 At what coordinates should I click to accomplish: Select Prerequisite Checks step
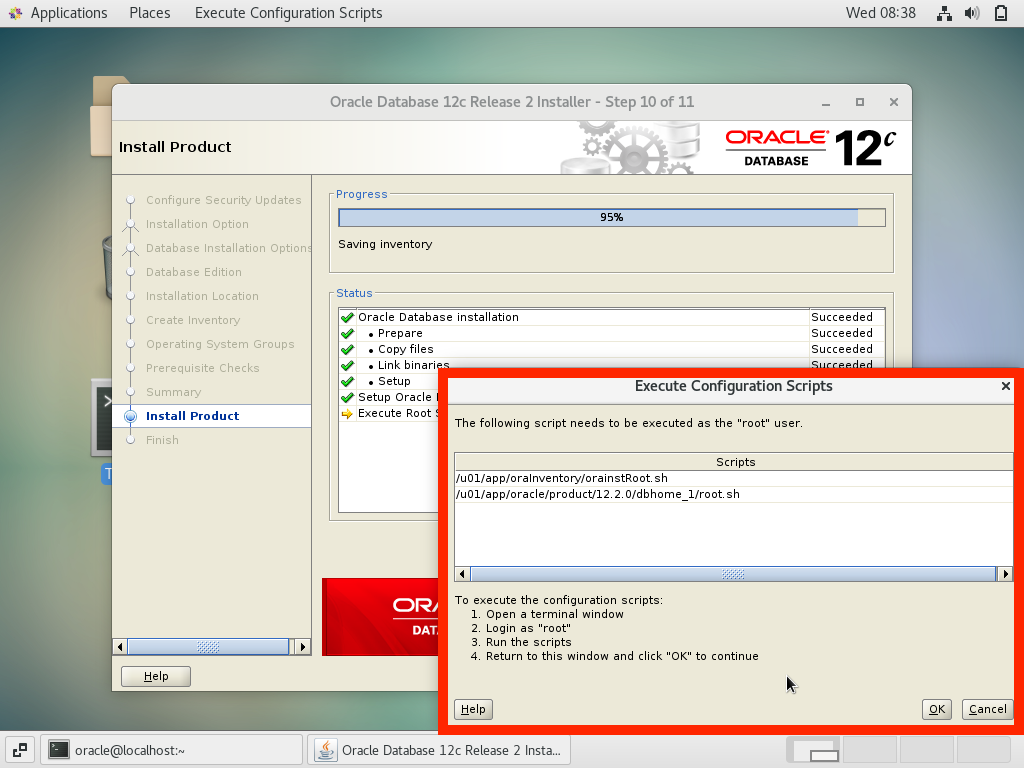(202, 368)
